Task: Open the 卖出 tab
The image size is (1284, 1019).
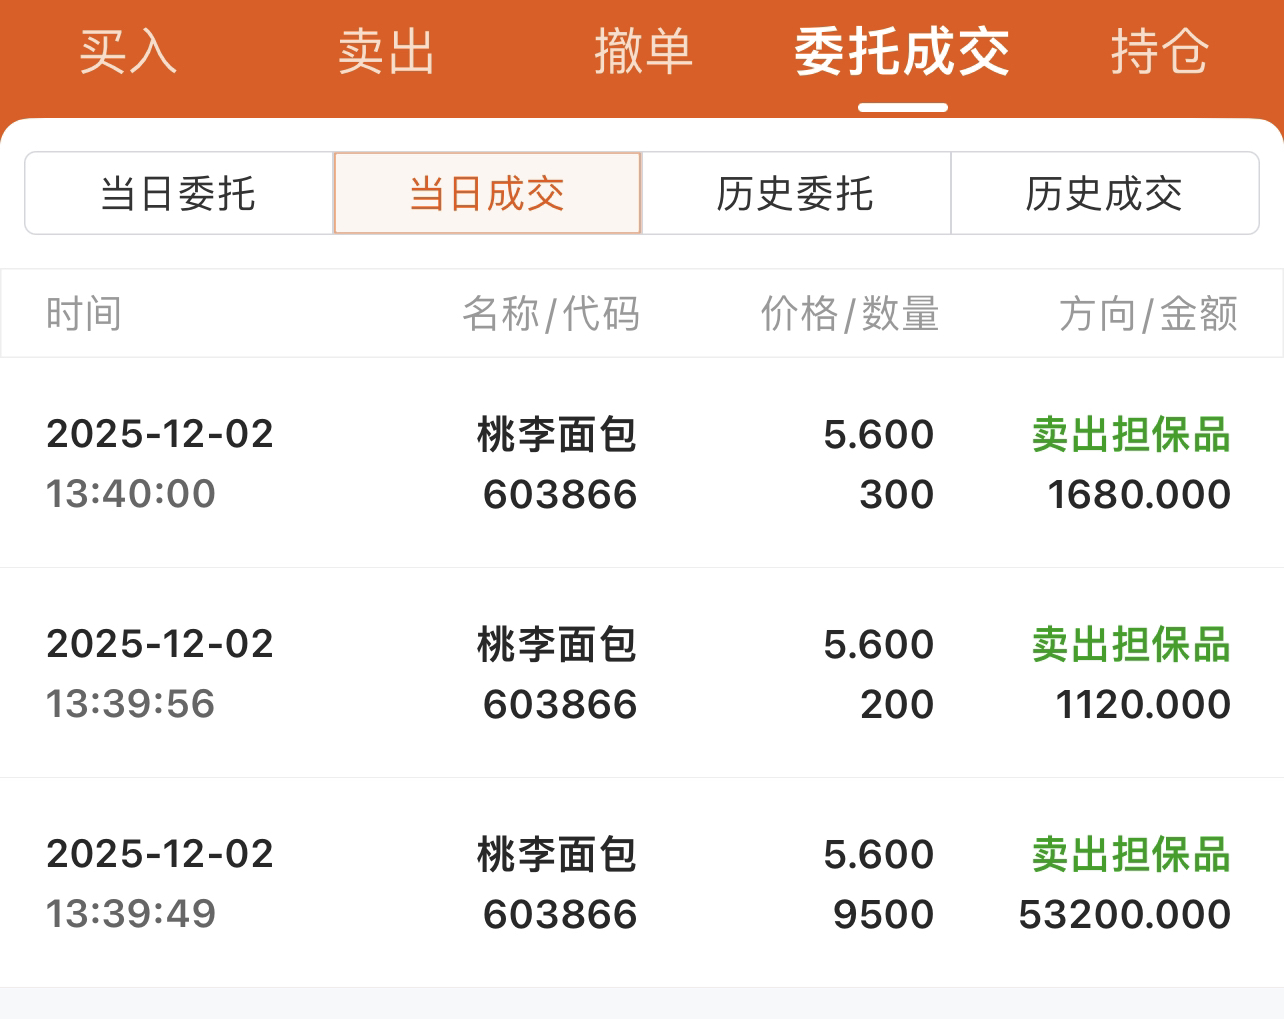Action: [386, 52]
